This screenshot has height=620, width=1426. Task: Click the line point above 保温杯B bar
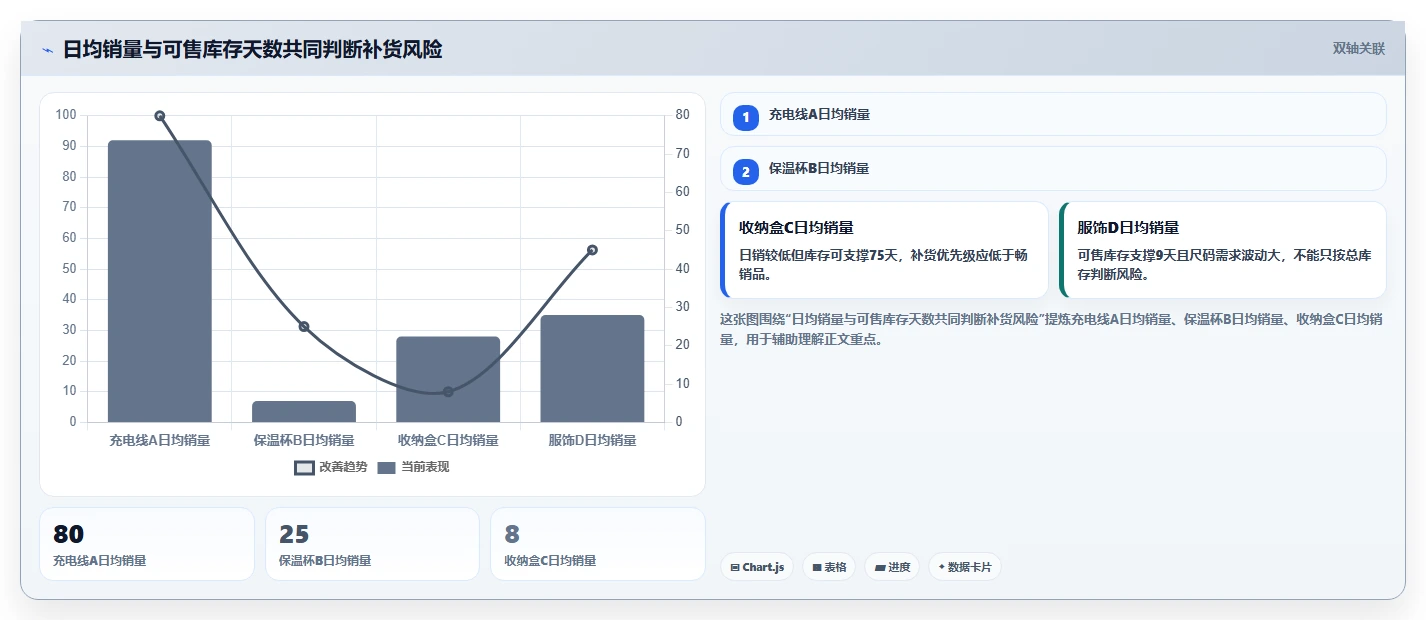point(304,327)
